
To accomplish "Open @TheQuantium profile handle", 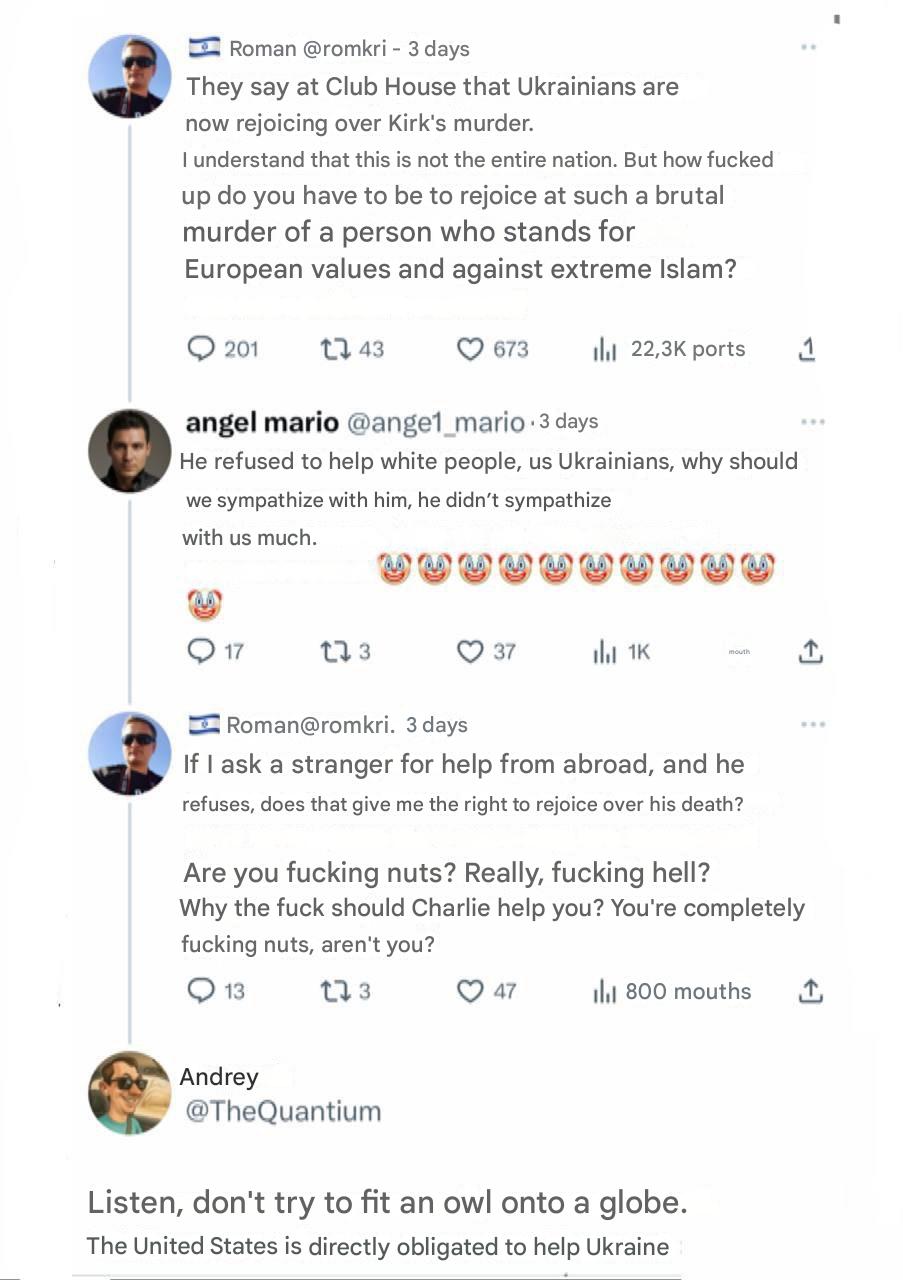I will [283, 1111].
